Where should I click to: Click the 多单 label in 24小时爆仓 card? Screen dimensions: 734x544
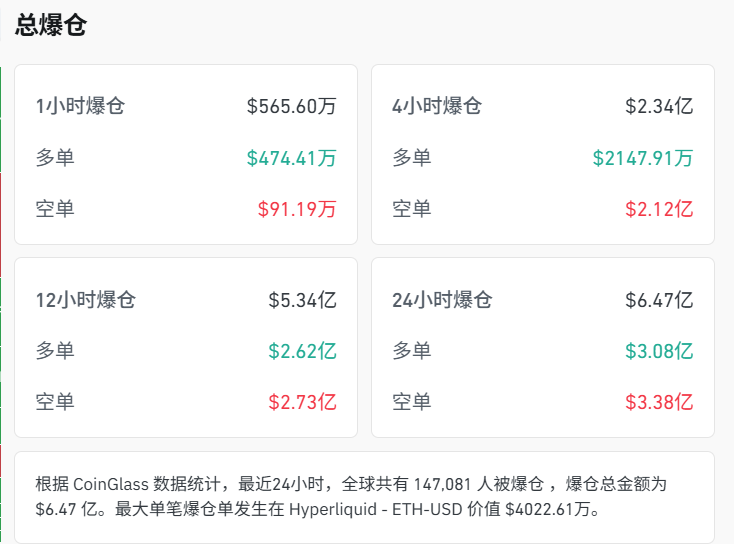coord(411,351)
